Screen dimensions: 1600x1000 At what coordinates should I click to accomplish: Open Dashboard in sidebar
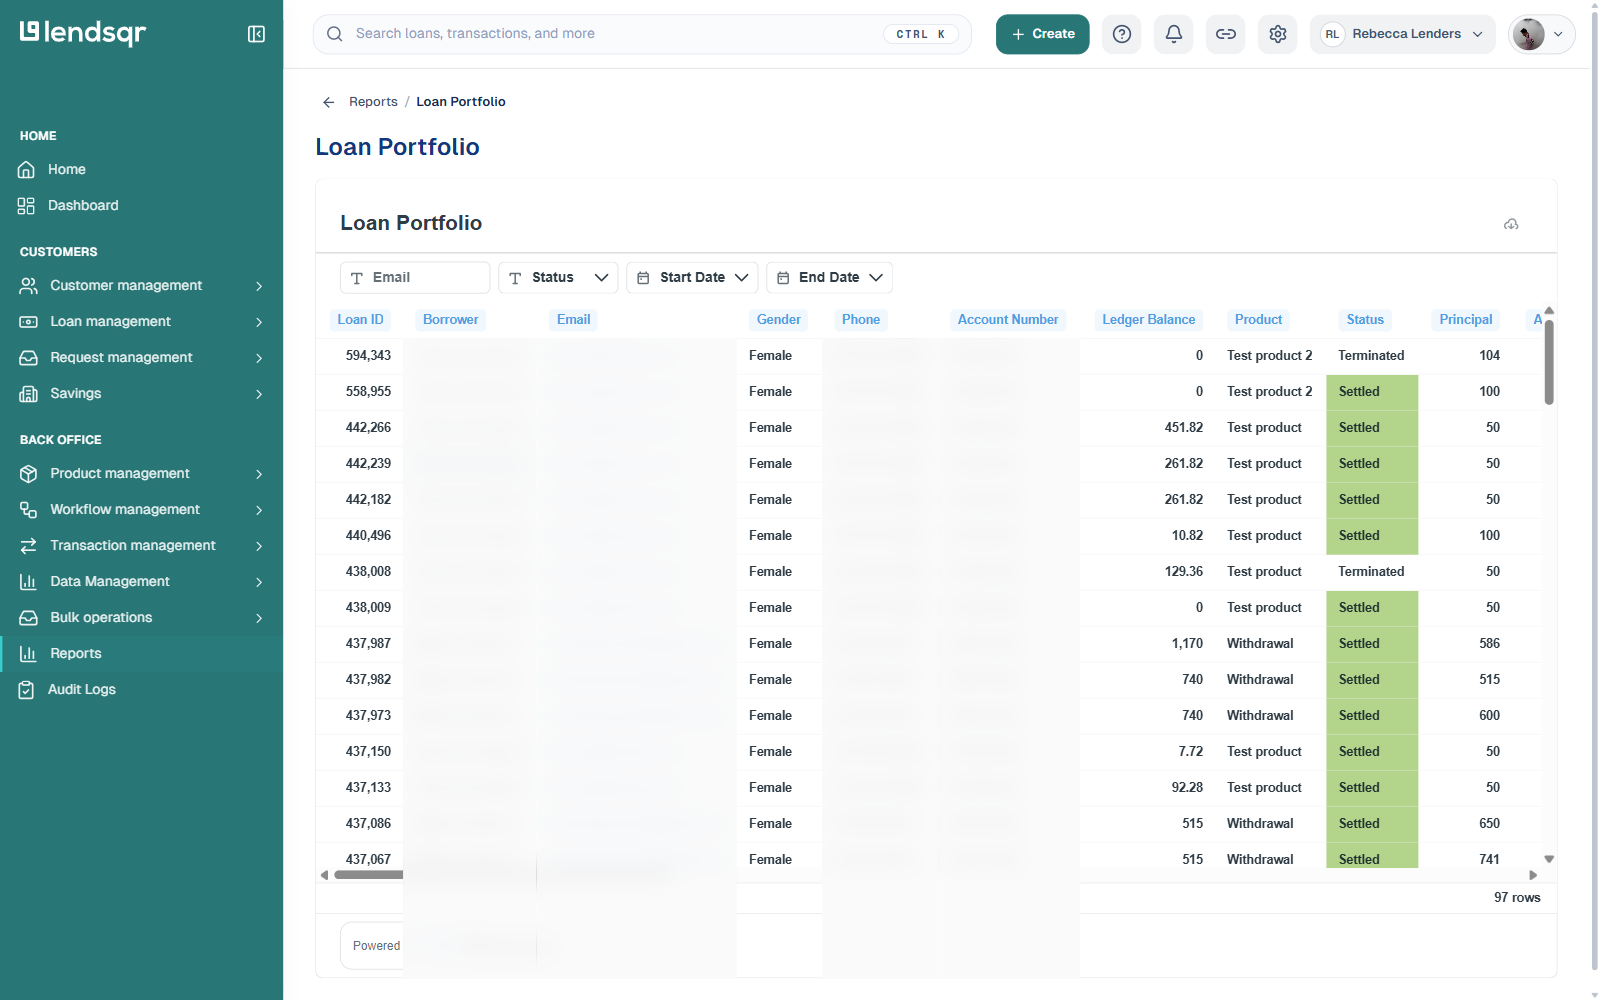(x=83, y=206)
